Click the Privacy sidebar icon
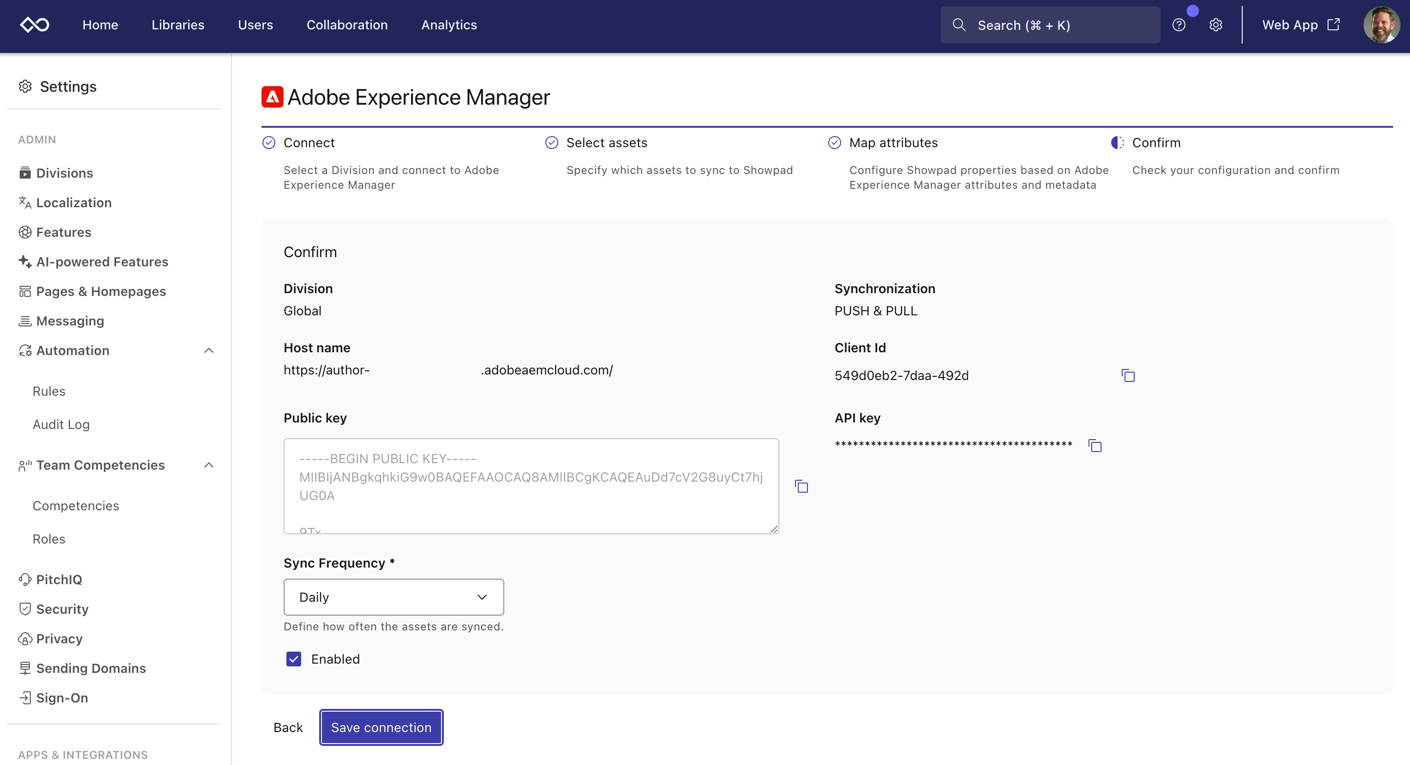Screen dimensions: 1410x765 [x=25, y=639]
